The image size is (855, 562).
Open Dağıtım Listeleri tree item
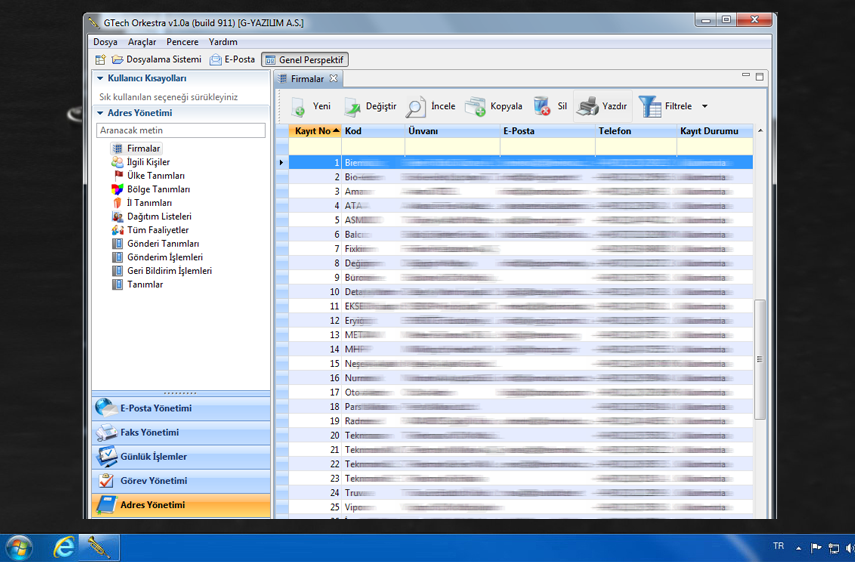pyautogui.click(x=158, y=216)
